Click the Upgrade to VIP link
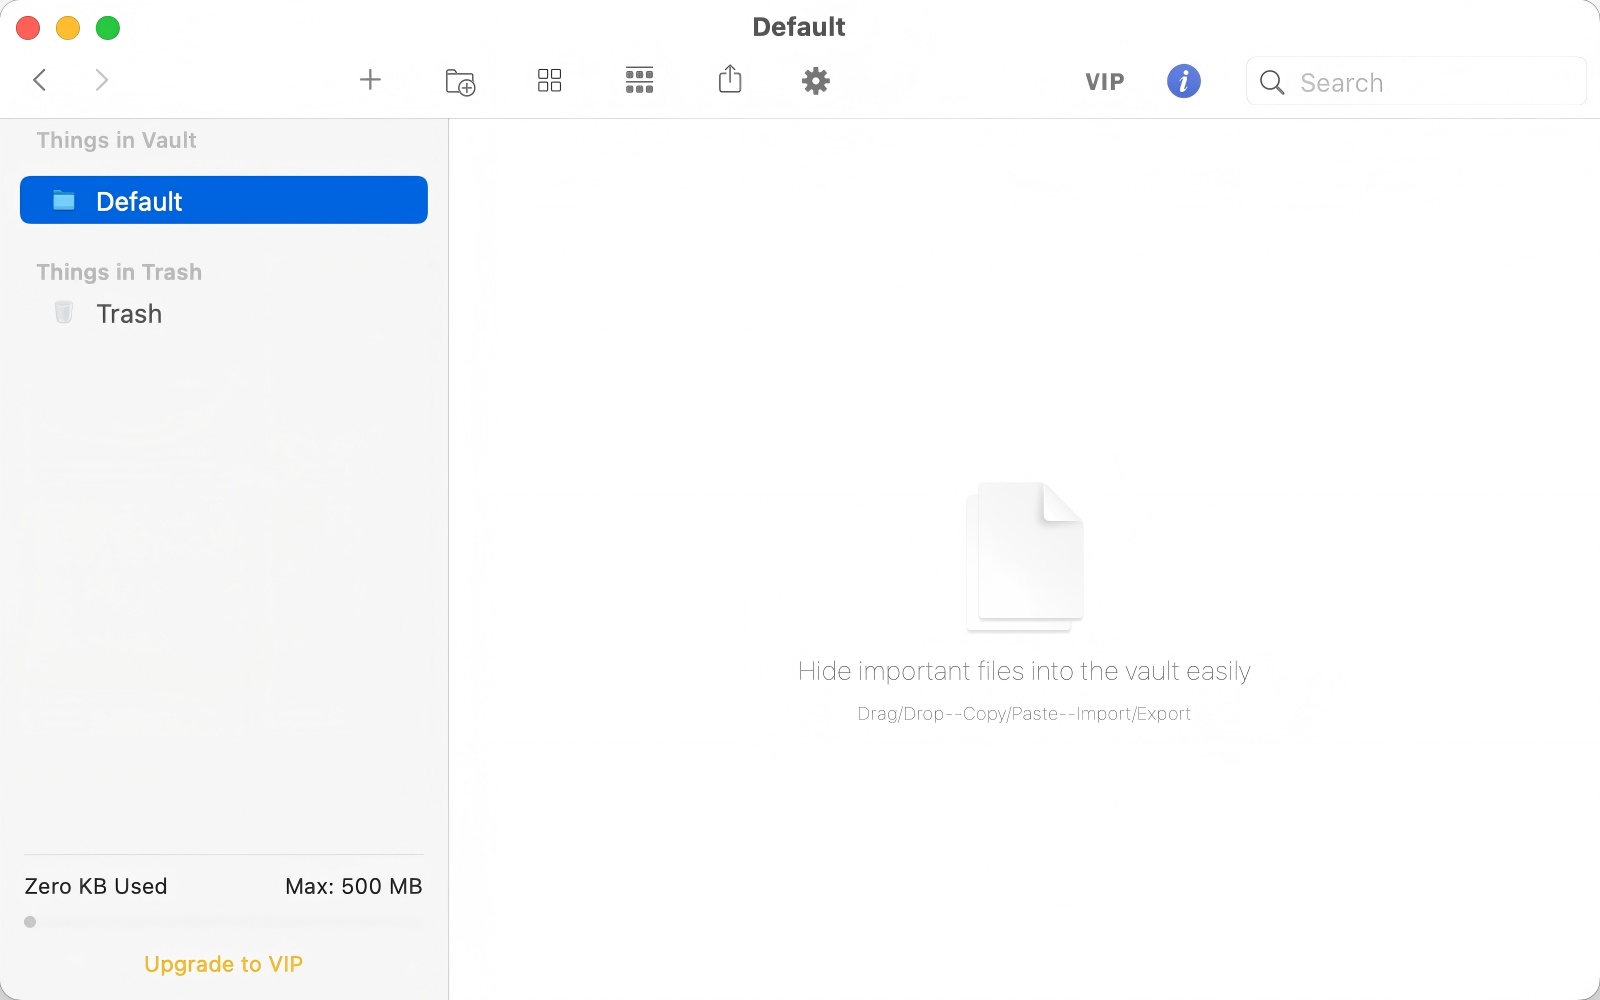1600x1000 pixels. 223,964
